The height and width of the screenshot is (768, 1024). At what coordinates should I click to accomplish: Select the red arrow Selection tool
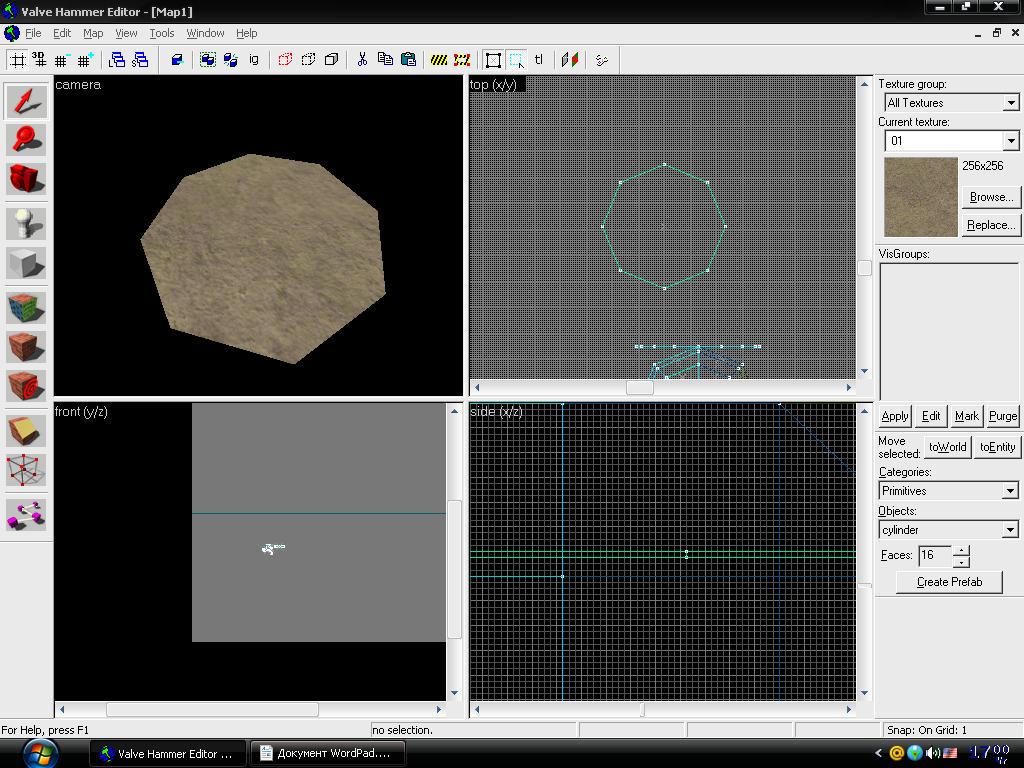pyautogui.click(x=26, y=102)
